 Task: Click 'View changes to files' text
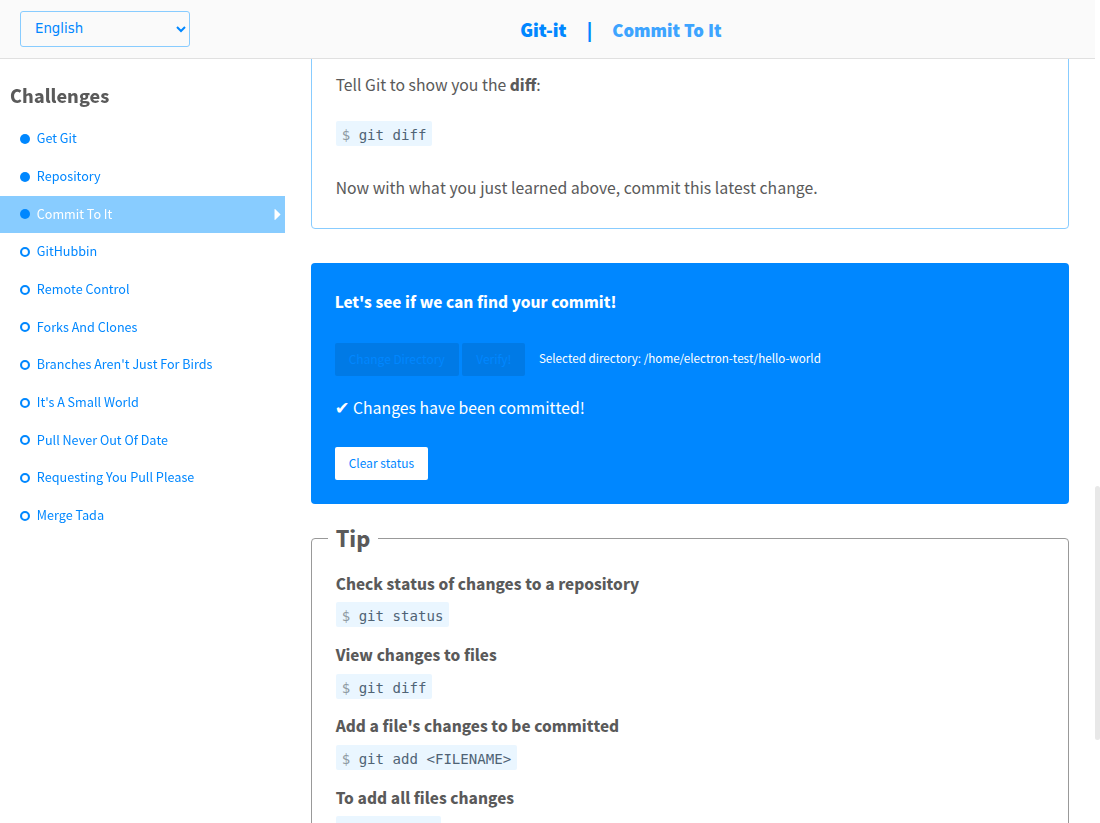coord(416,655)
